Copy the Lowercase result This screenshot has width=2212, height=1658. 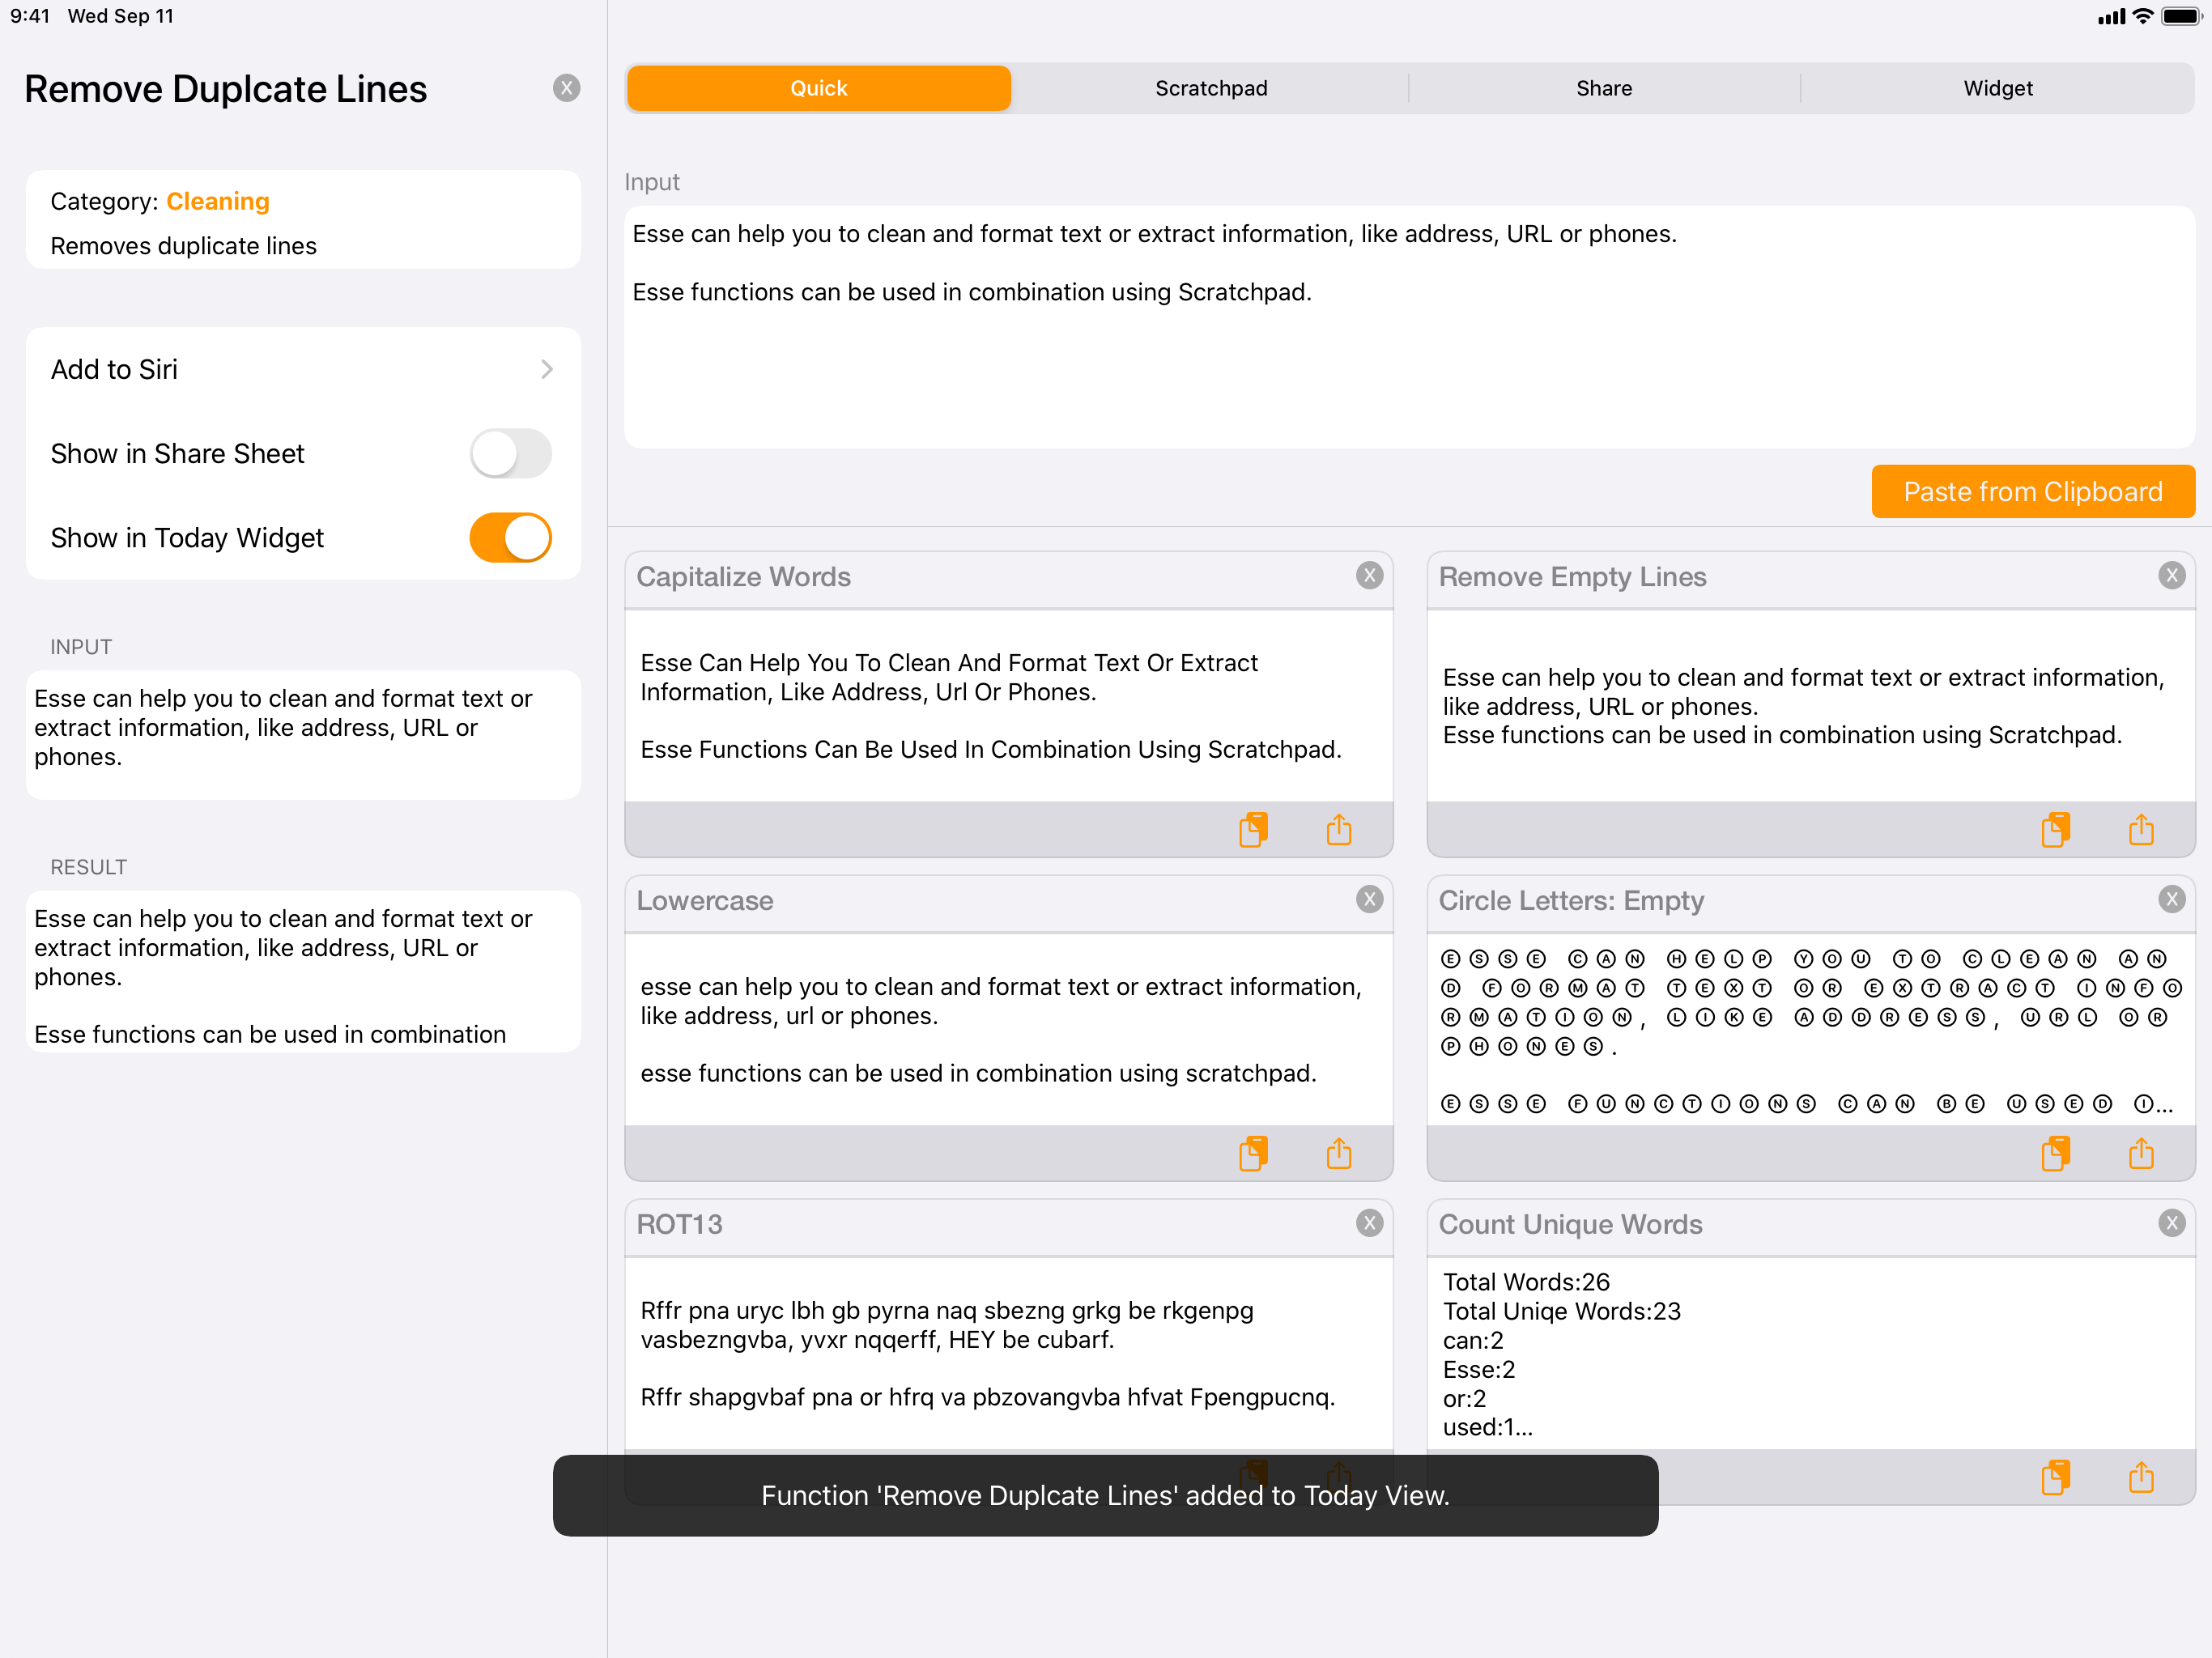click(1253, 1153)
